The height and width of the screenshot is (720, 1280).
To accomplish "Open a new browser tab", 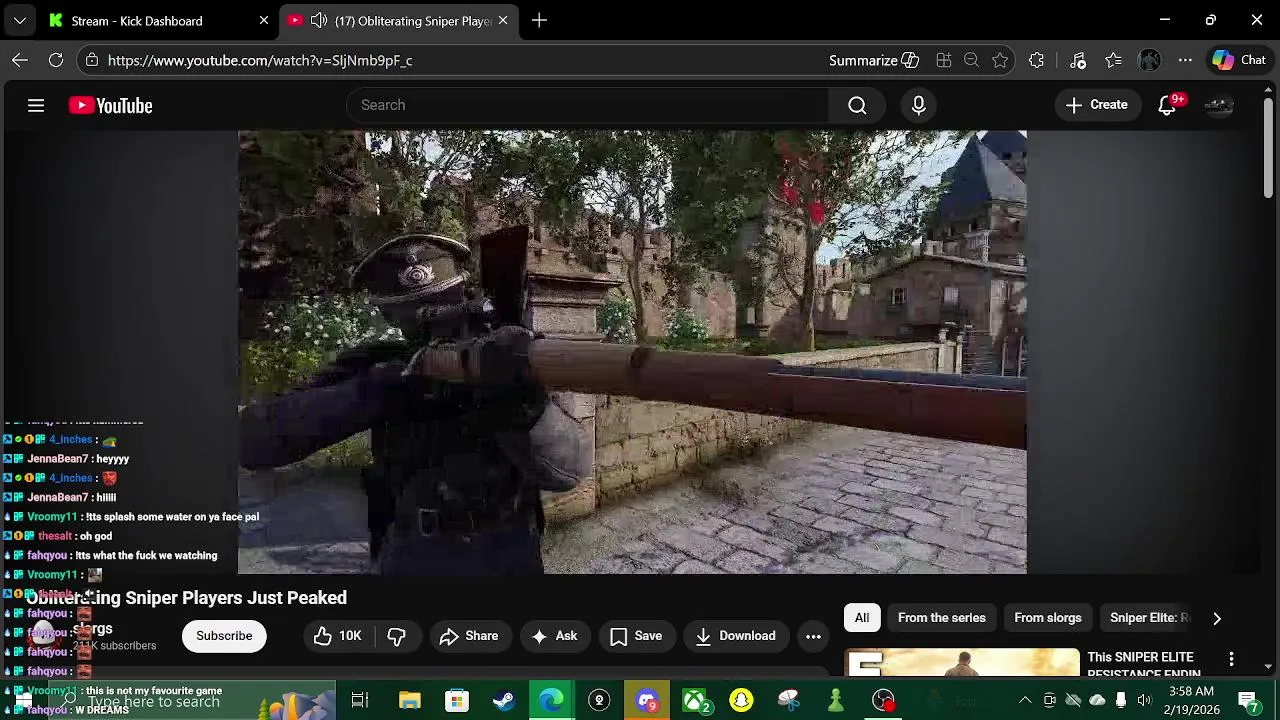I will [x=539, y=20].
